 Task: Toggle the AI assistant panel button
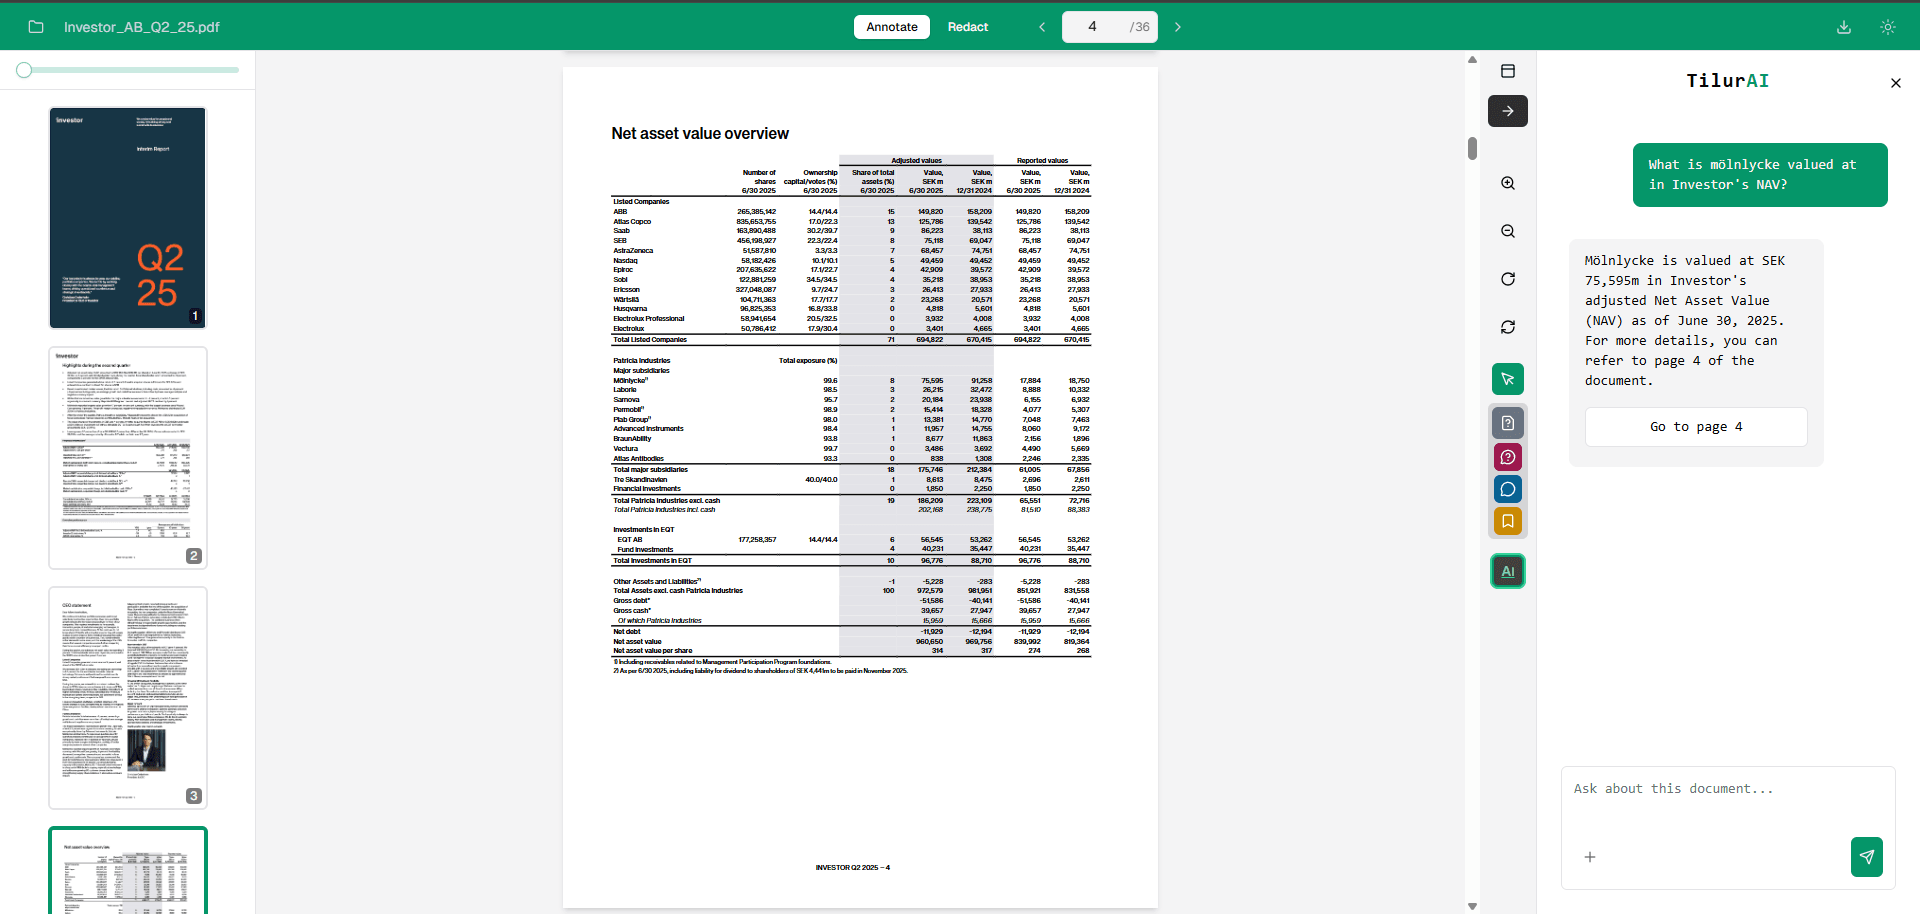pyautogui.click(x=1508, y=571)
